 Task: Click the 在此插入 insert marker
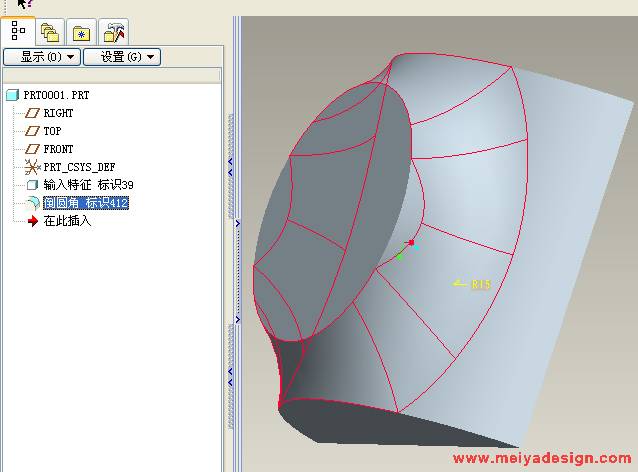(66, 221)
